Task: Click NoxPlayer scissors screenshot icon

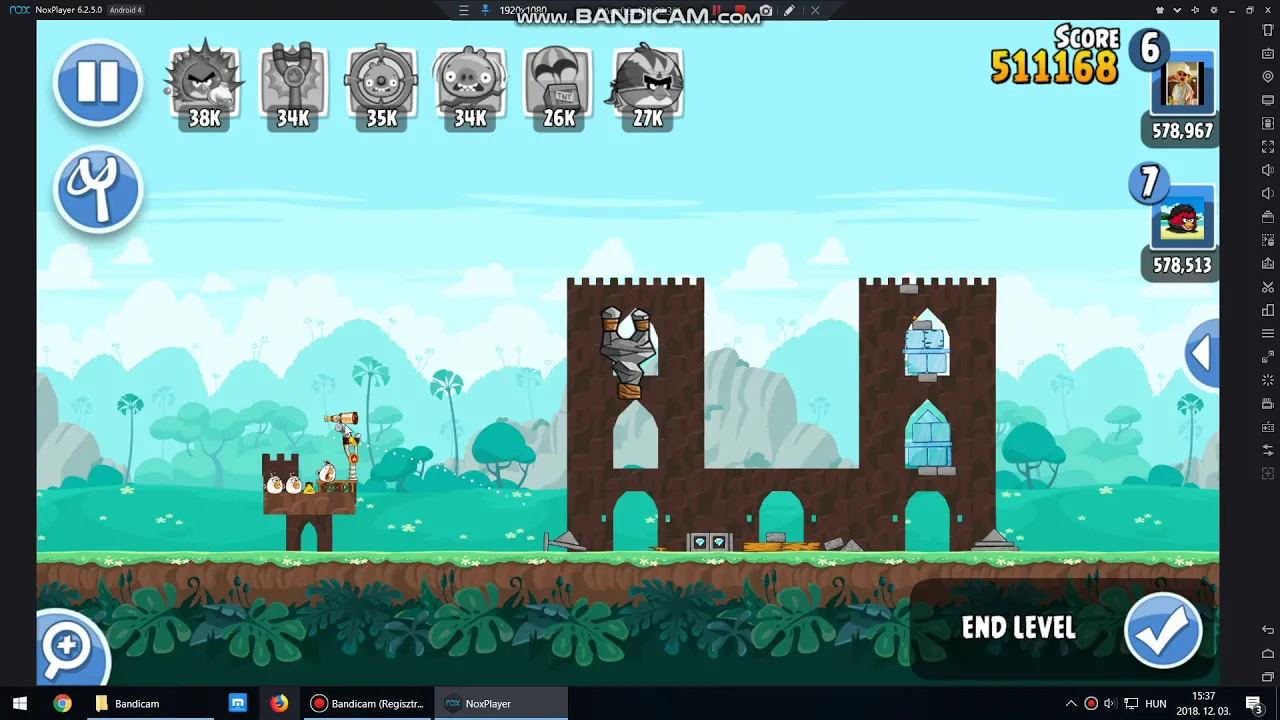Action: (1268, 287)
